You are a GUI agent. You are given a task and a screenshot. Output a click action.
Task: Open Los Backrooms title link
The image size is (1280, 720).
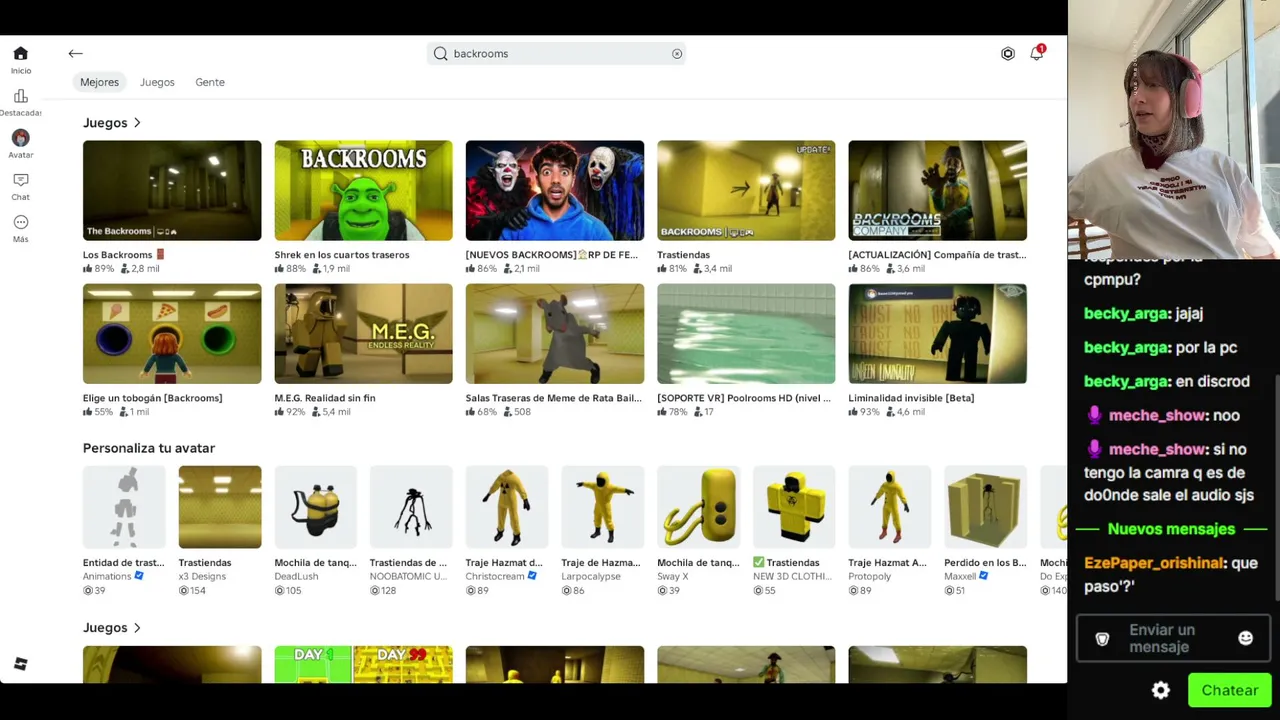(x=124, y=255)
